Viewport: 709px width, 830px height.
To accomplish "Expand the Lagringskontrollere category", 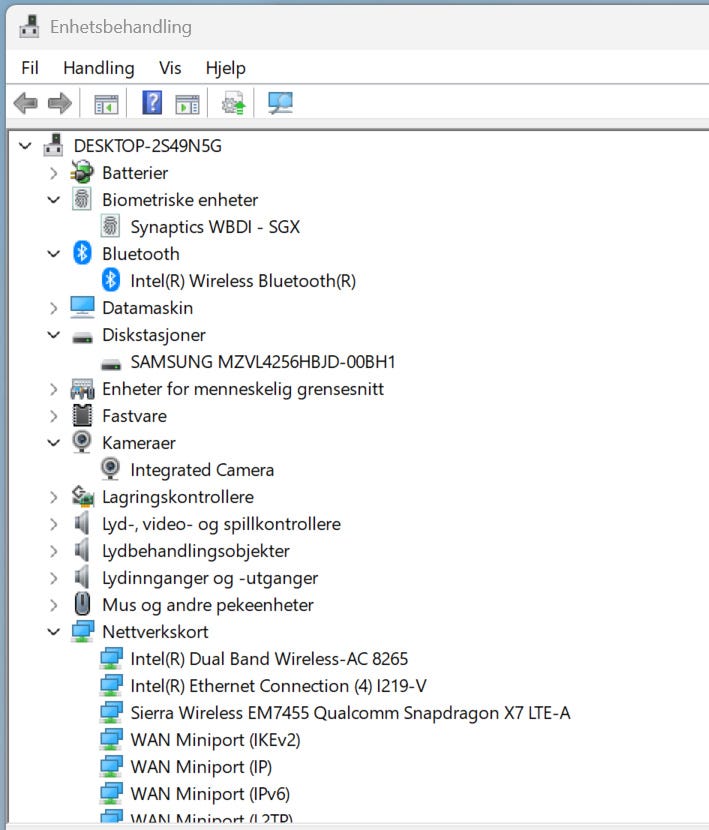I will coord(53,497).
